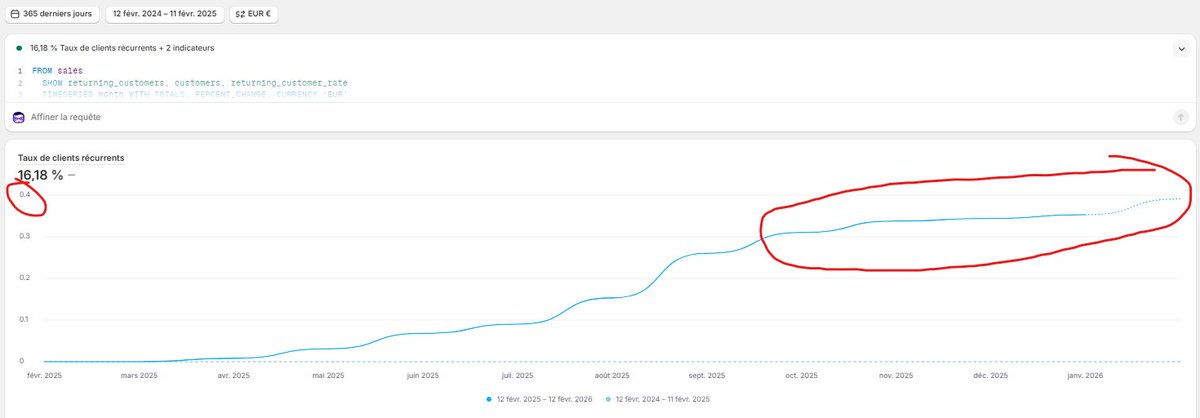Open the EUR € currency selector
1200x418 pixels.
[255, 15]
